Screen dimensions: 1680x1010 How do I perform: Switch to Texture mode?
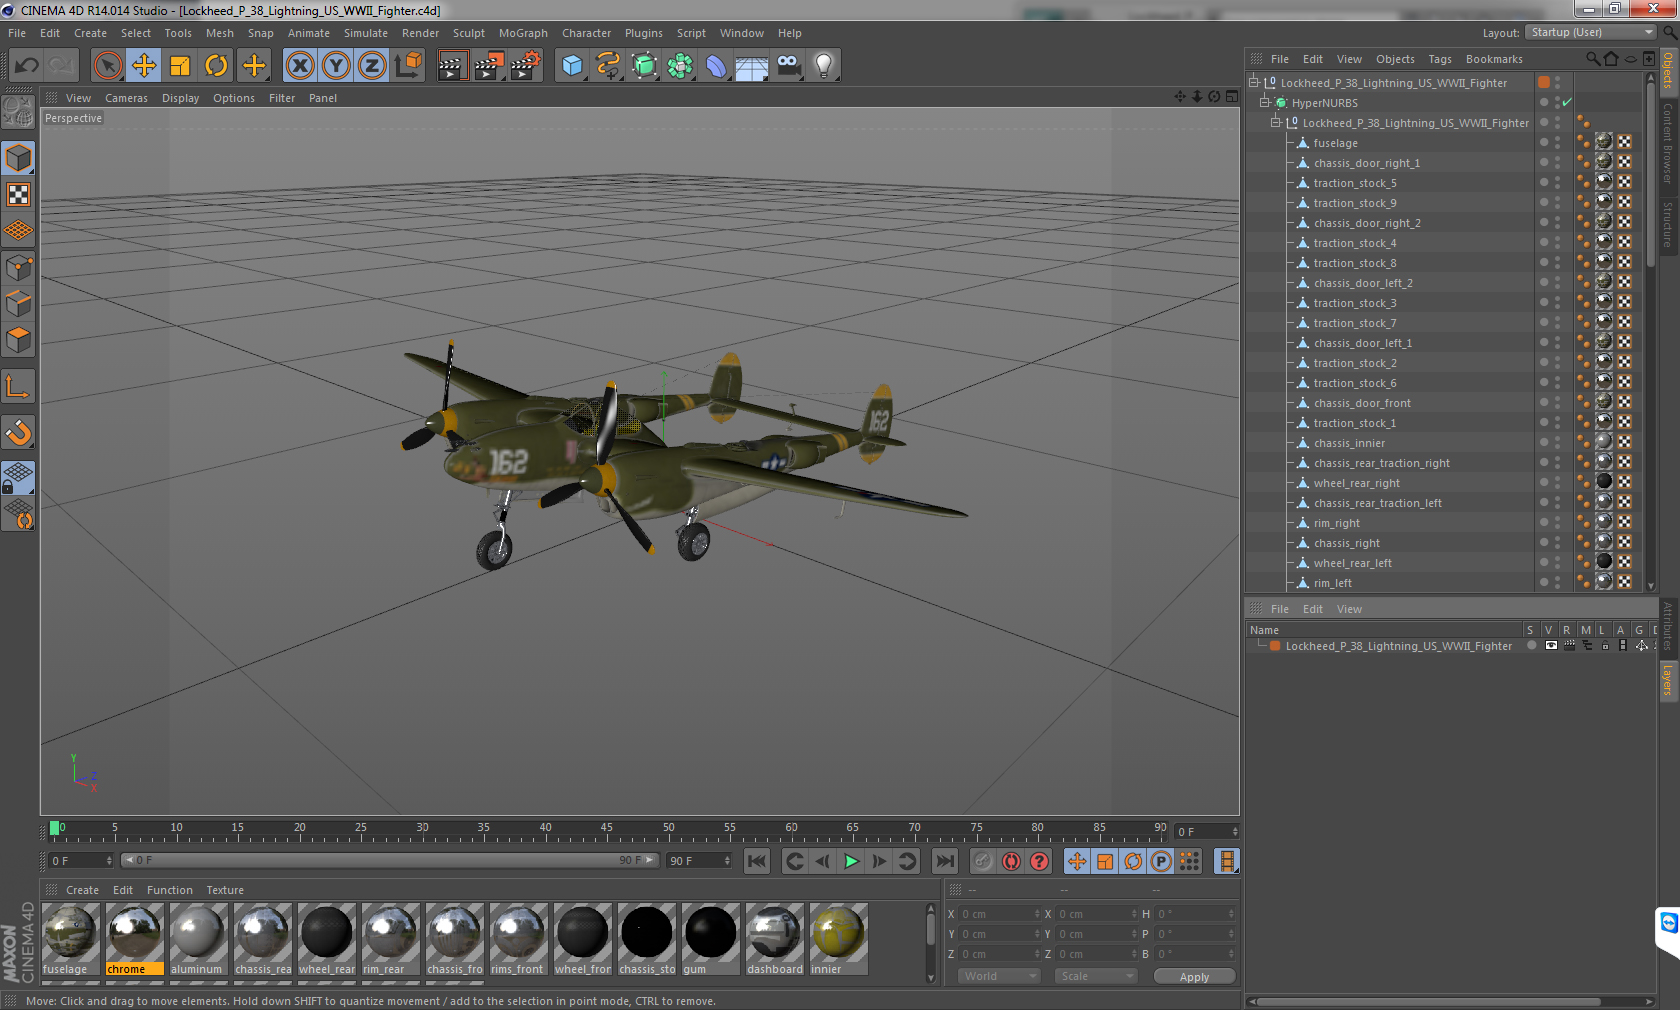(x=19, y=195)
